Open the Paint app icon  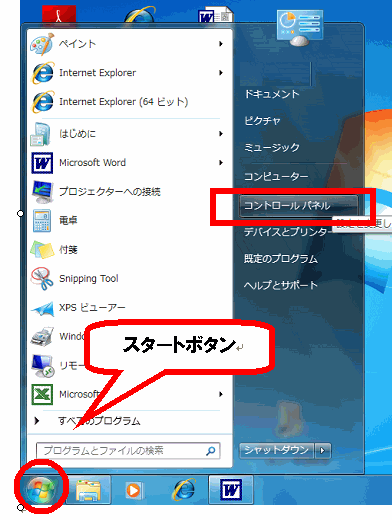(42, 44)
